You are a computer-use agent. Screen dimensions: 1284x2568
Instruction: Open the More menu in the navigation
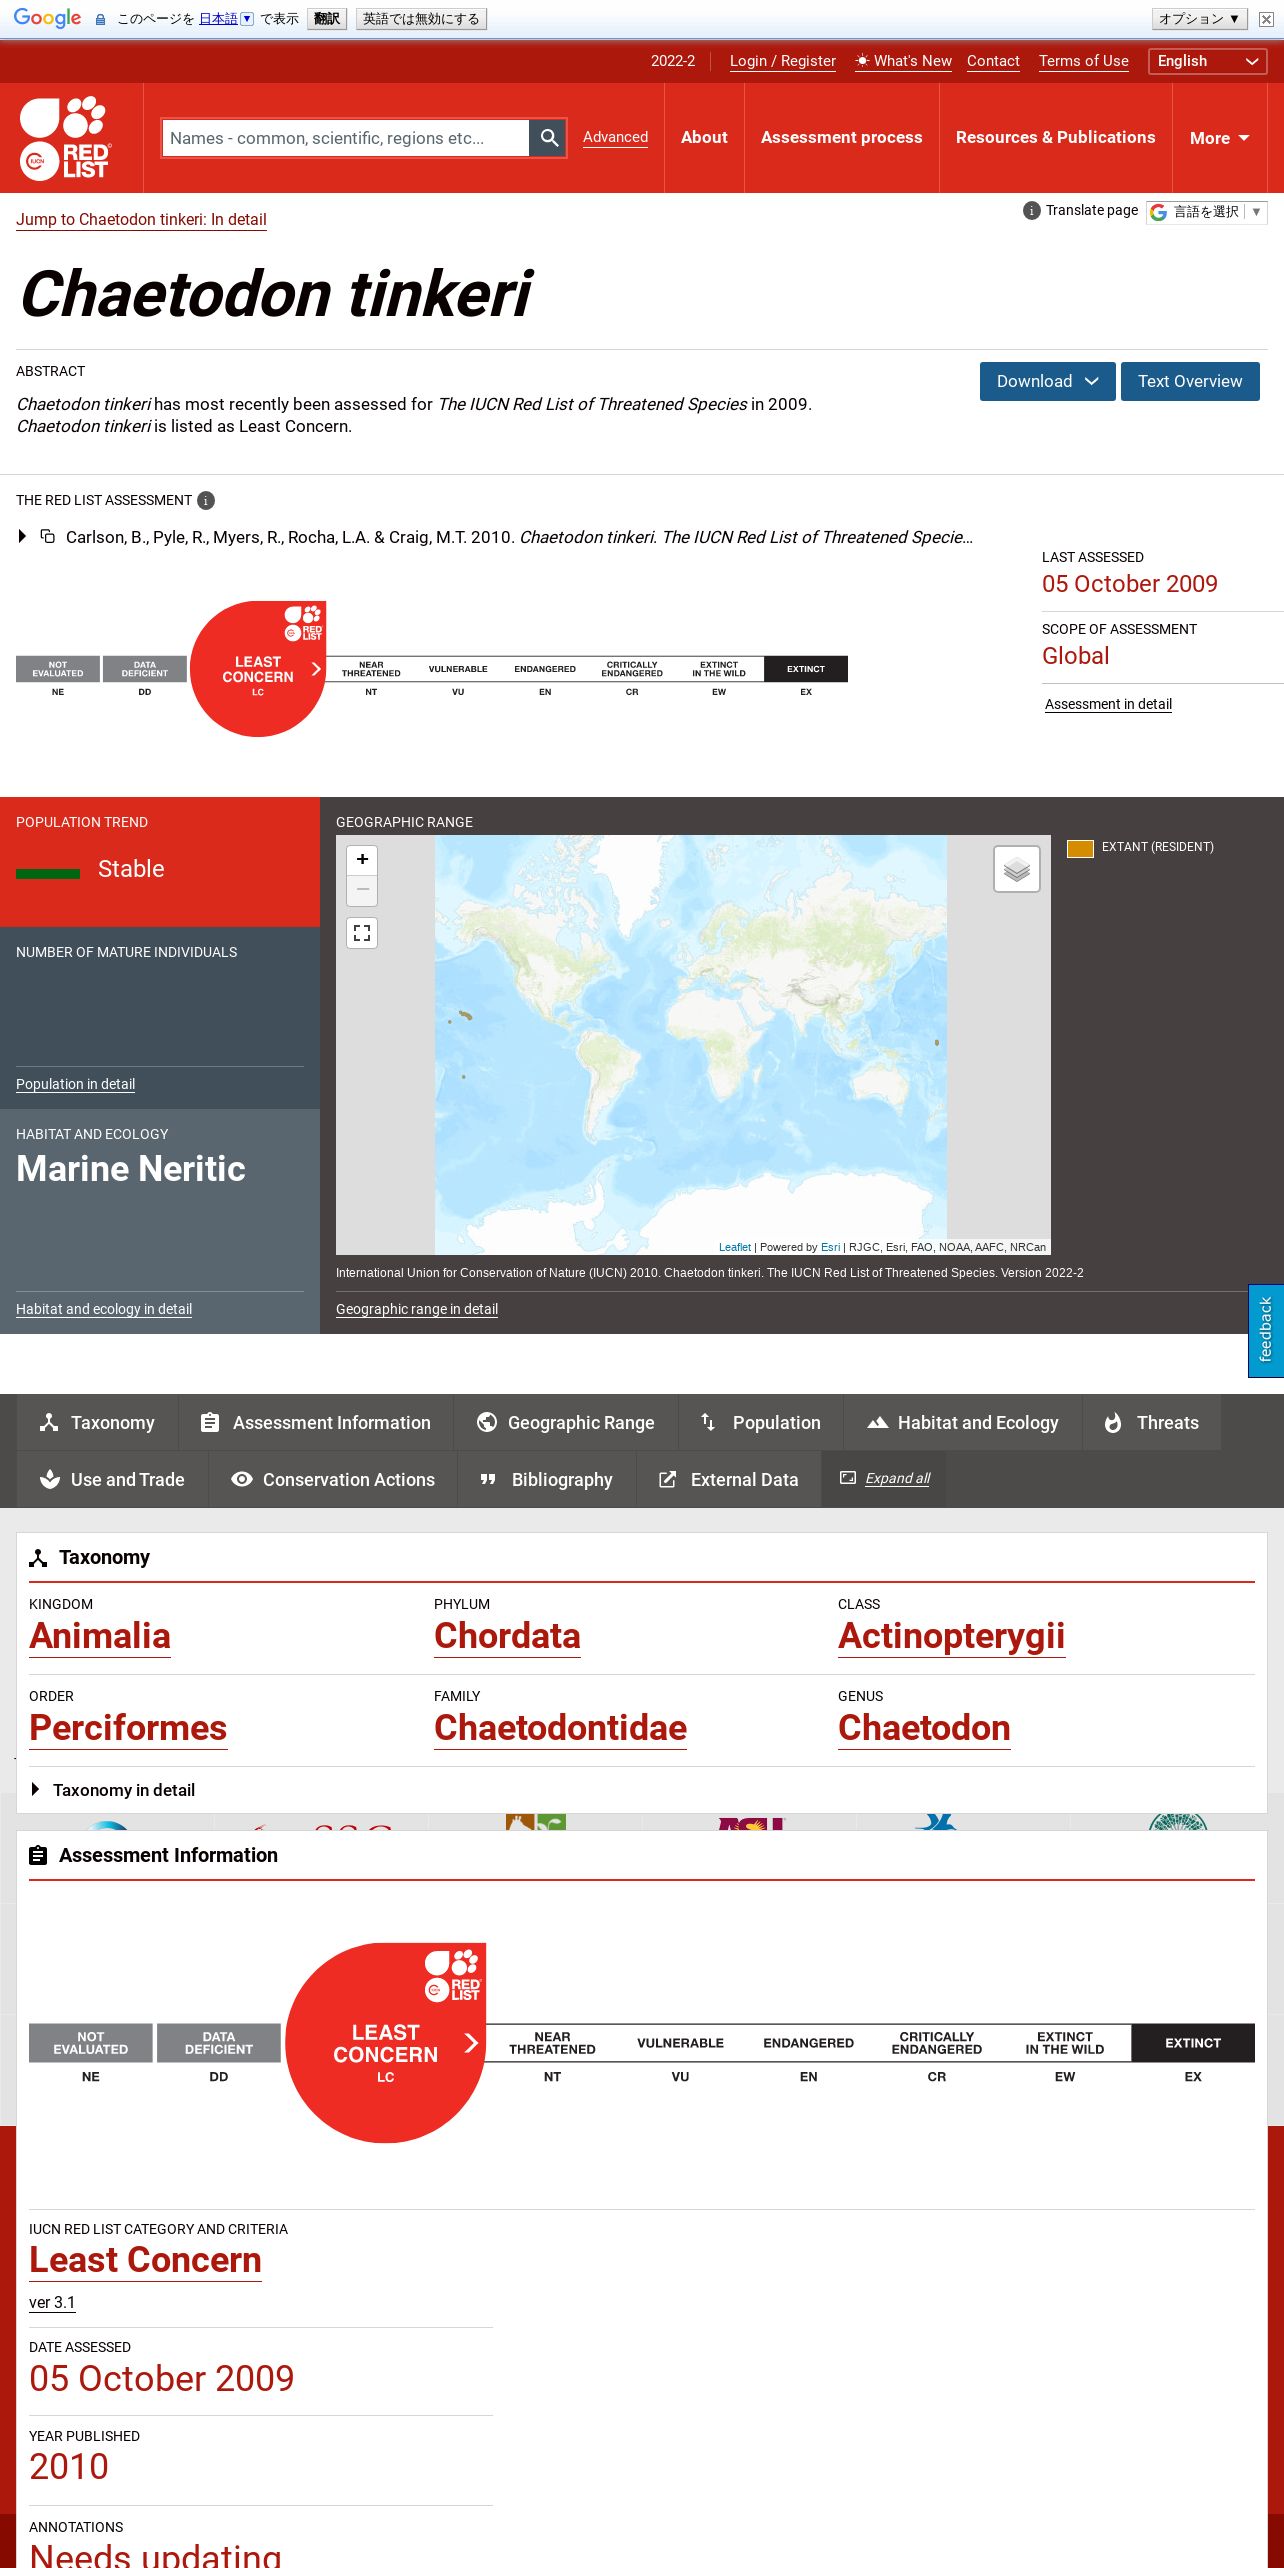click(1219, 138)
